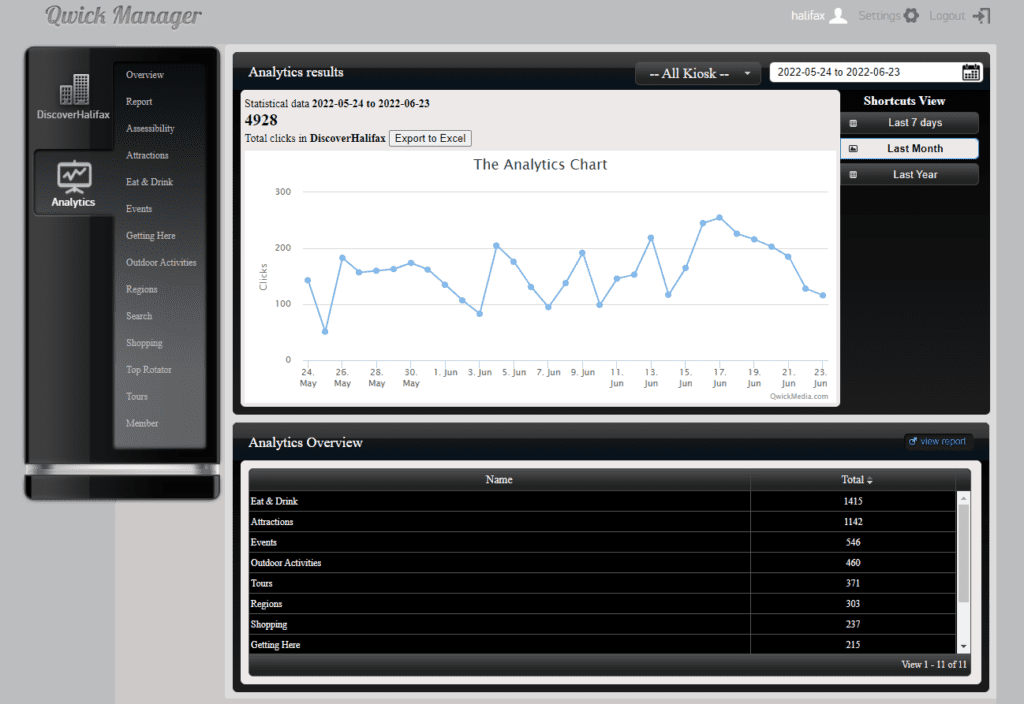Image resolution: width=1024 pixels, height=704 pixels.
Task: Select the Analytics chart icon in sidebar
Action: coord(72,178)
